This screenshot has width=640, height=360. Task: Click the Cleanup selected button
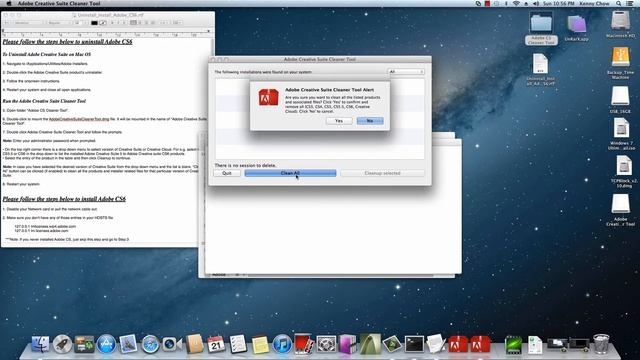coord(382,173)
